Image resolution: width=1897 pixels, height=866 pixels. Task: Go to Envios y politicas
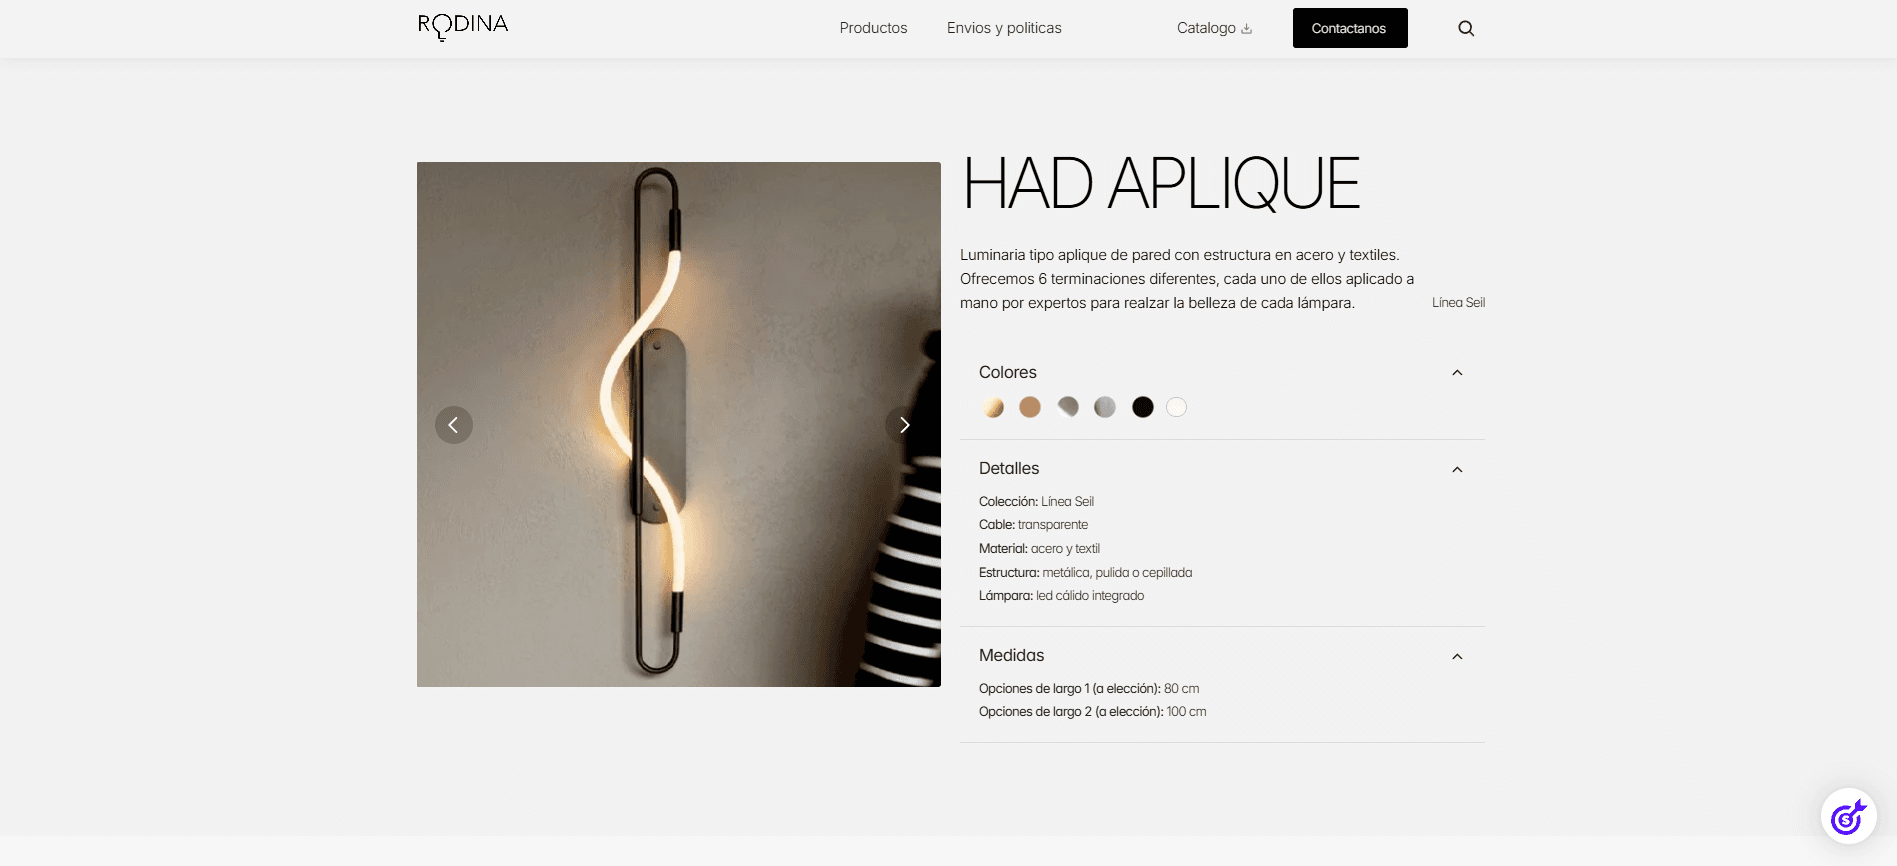click(1004, 28)
